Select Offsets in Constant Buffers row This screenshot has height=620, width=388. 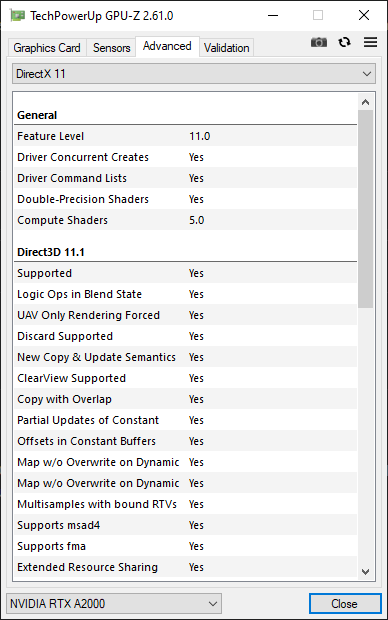point(185,441)
